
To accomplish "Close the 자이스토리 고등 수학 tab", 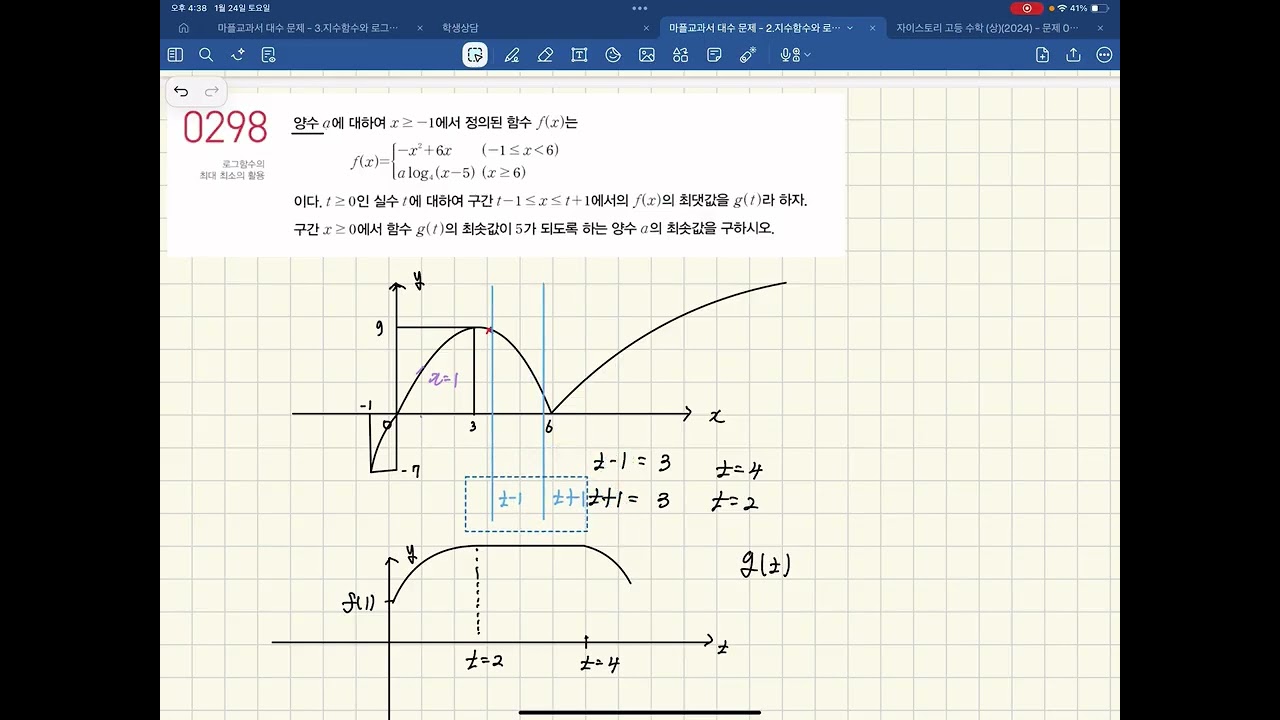I will (x=1100, y=28).
